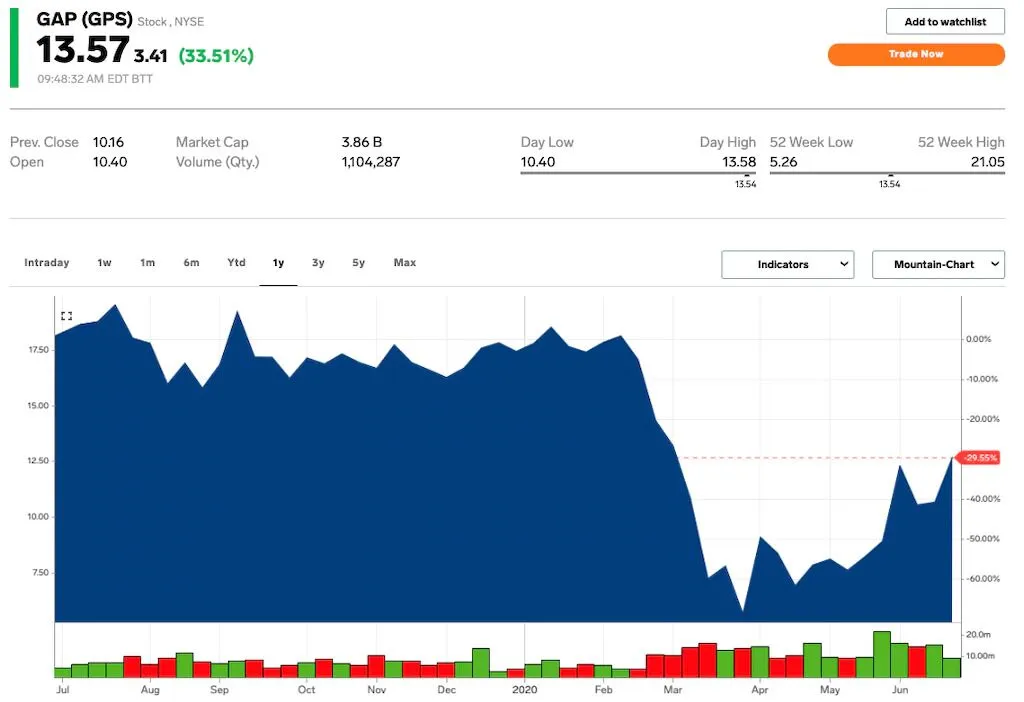Open the Indicators dropdown

click(x=788, y=264)
